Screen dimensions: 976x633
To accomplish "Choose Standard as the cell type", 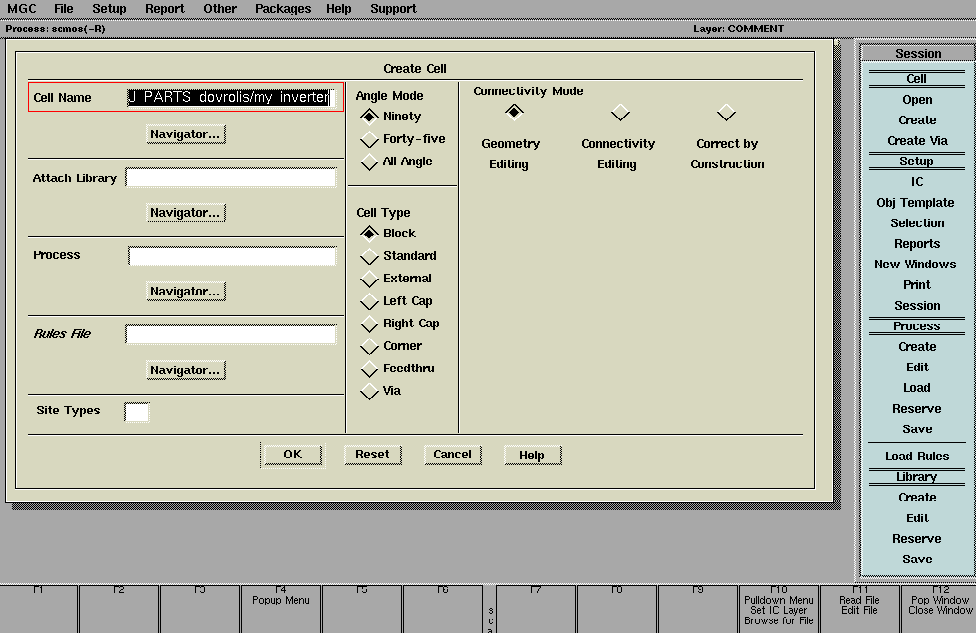I will coord(370,256).
